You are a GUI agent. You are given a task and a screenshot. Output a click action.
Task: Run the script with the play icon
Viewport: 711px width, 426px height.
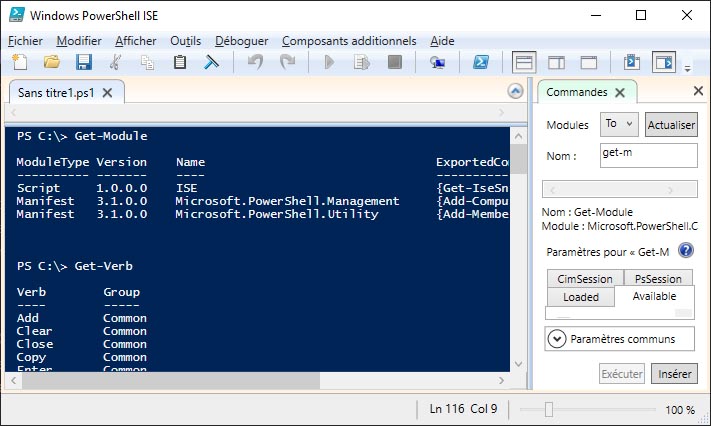329,62
